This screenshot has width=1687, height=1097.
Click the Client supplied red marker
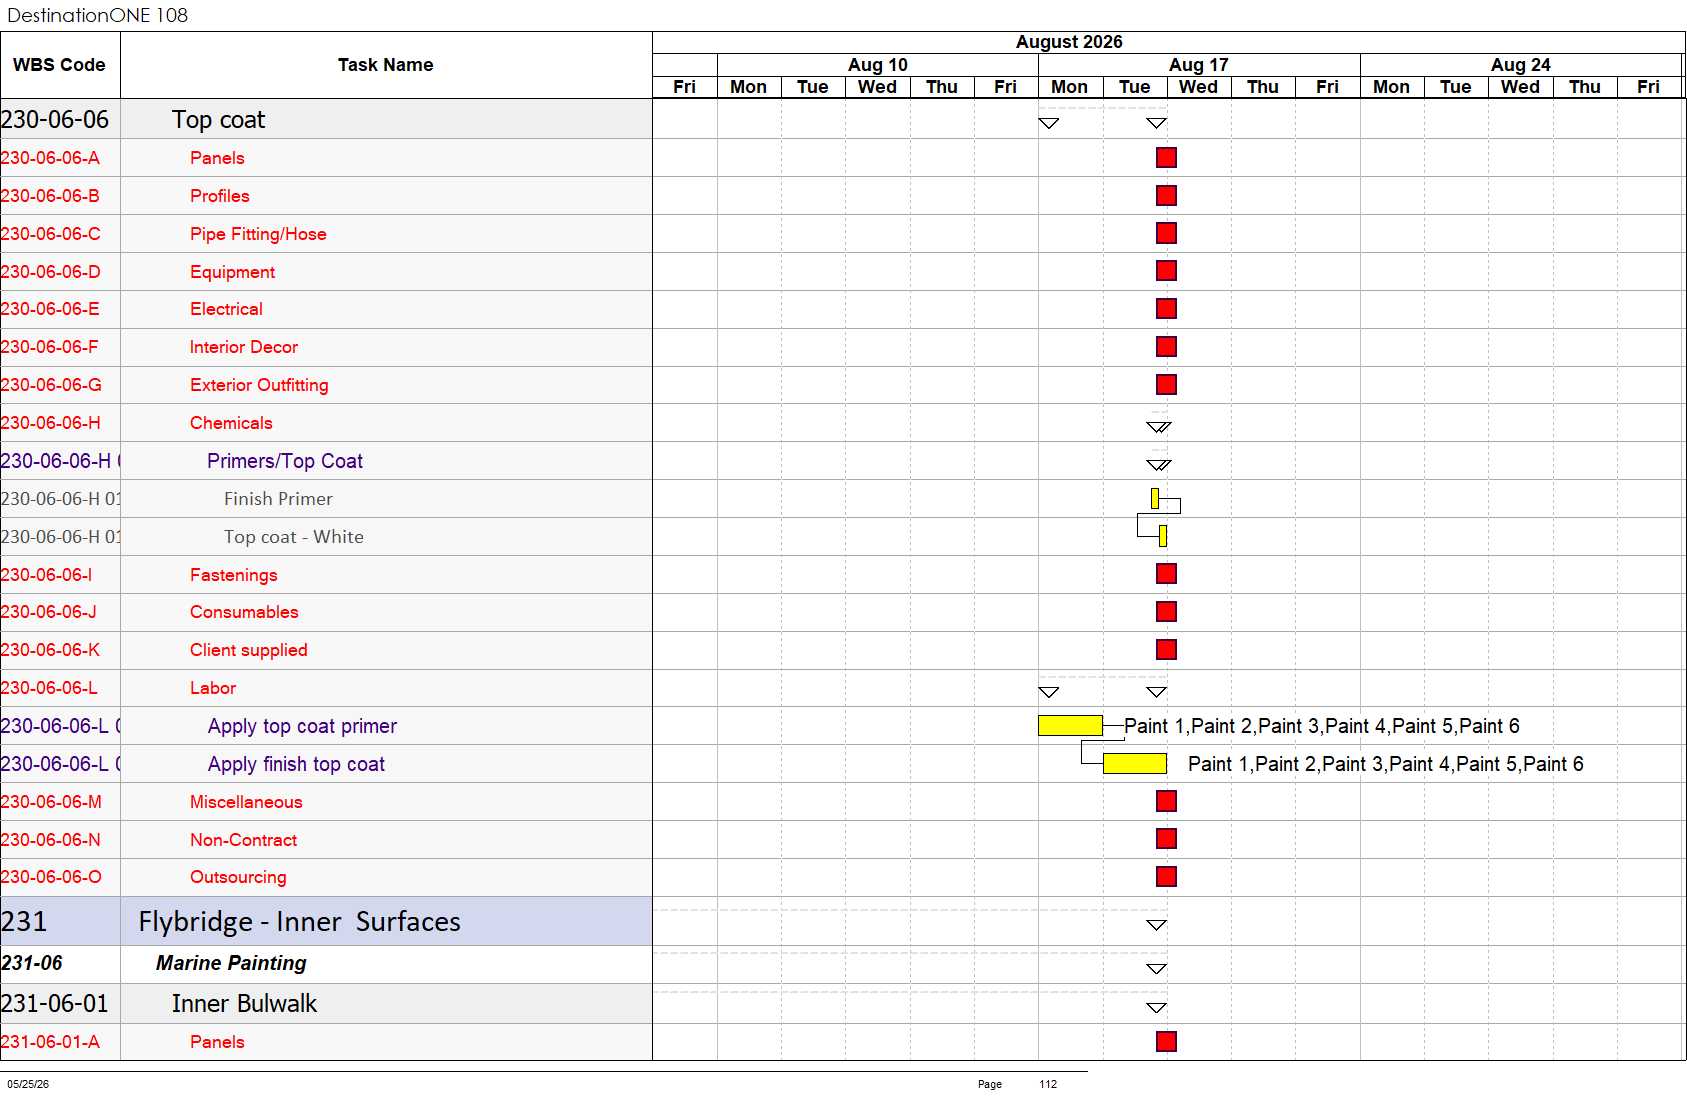1166,650
